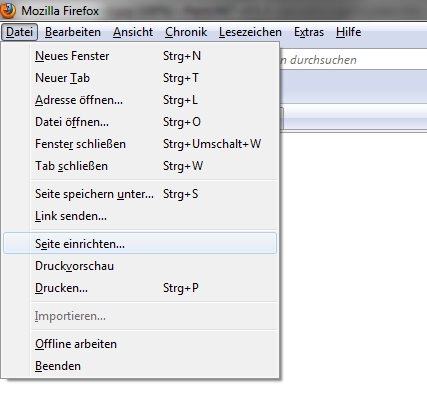Image resolution: width=427 pixels, height=408 pixels.
Task: Focus the durchsuchen search field
Action: pos(353,60)
